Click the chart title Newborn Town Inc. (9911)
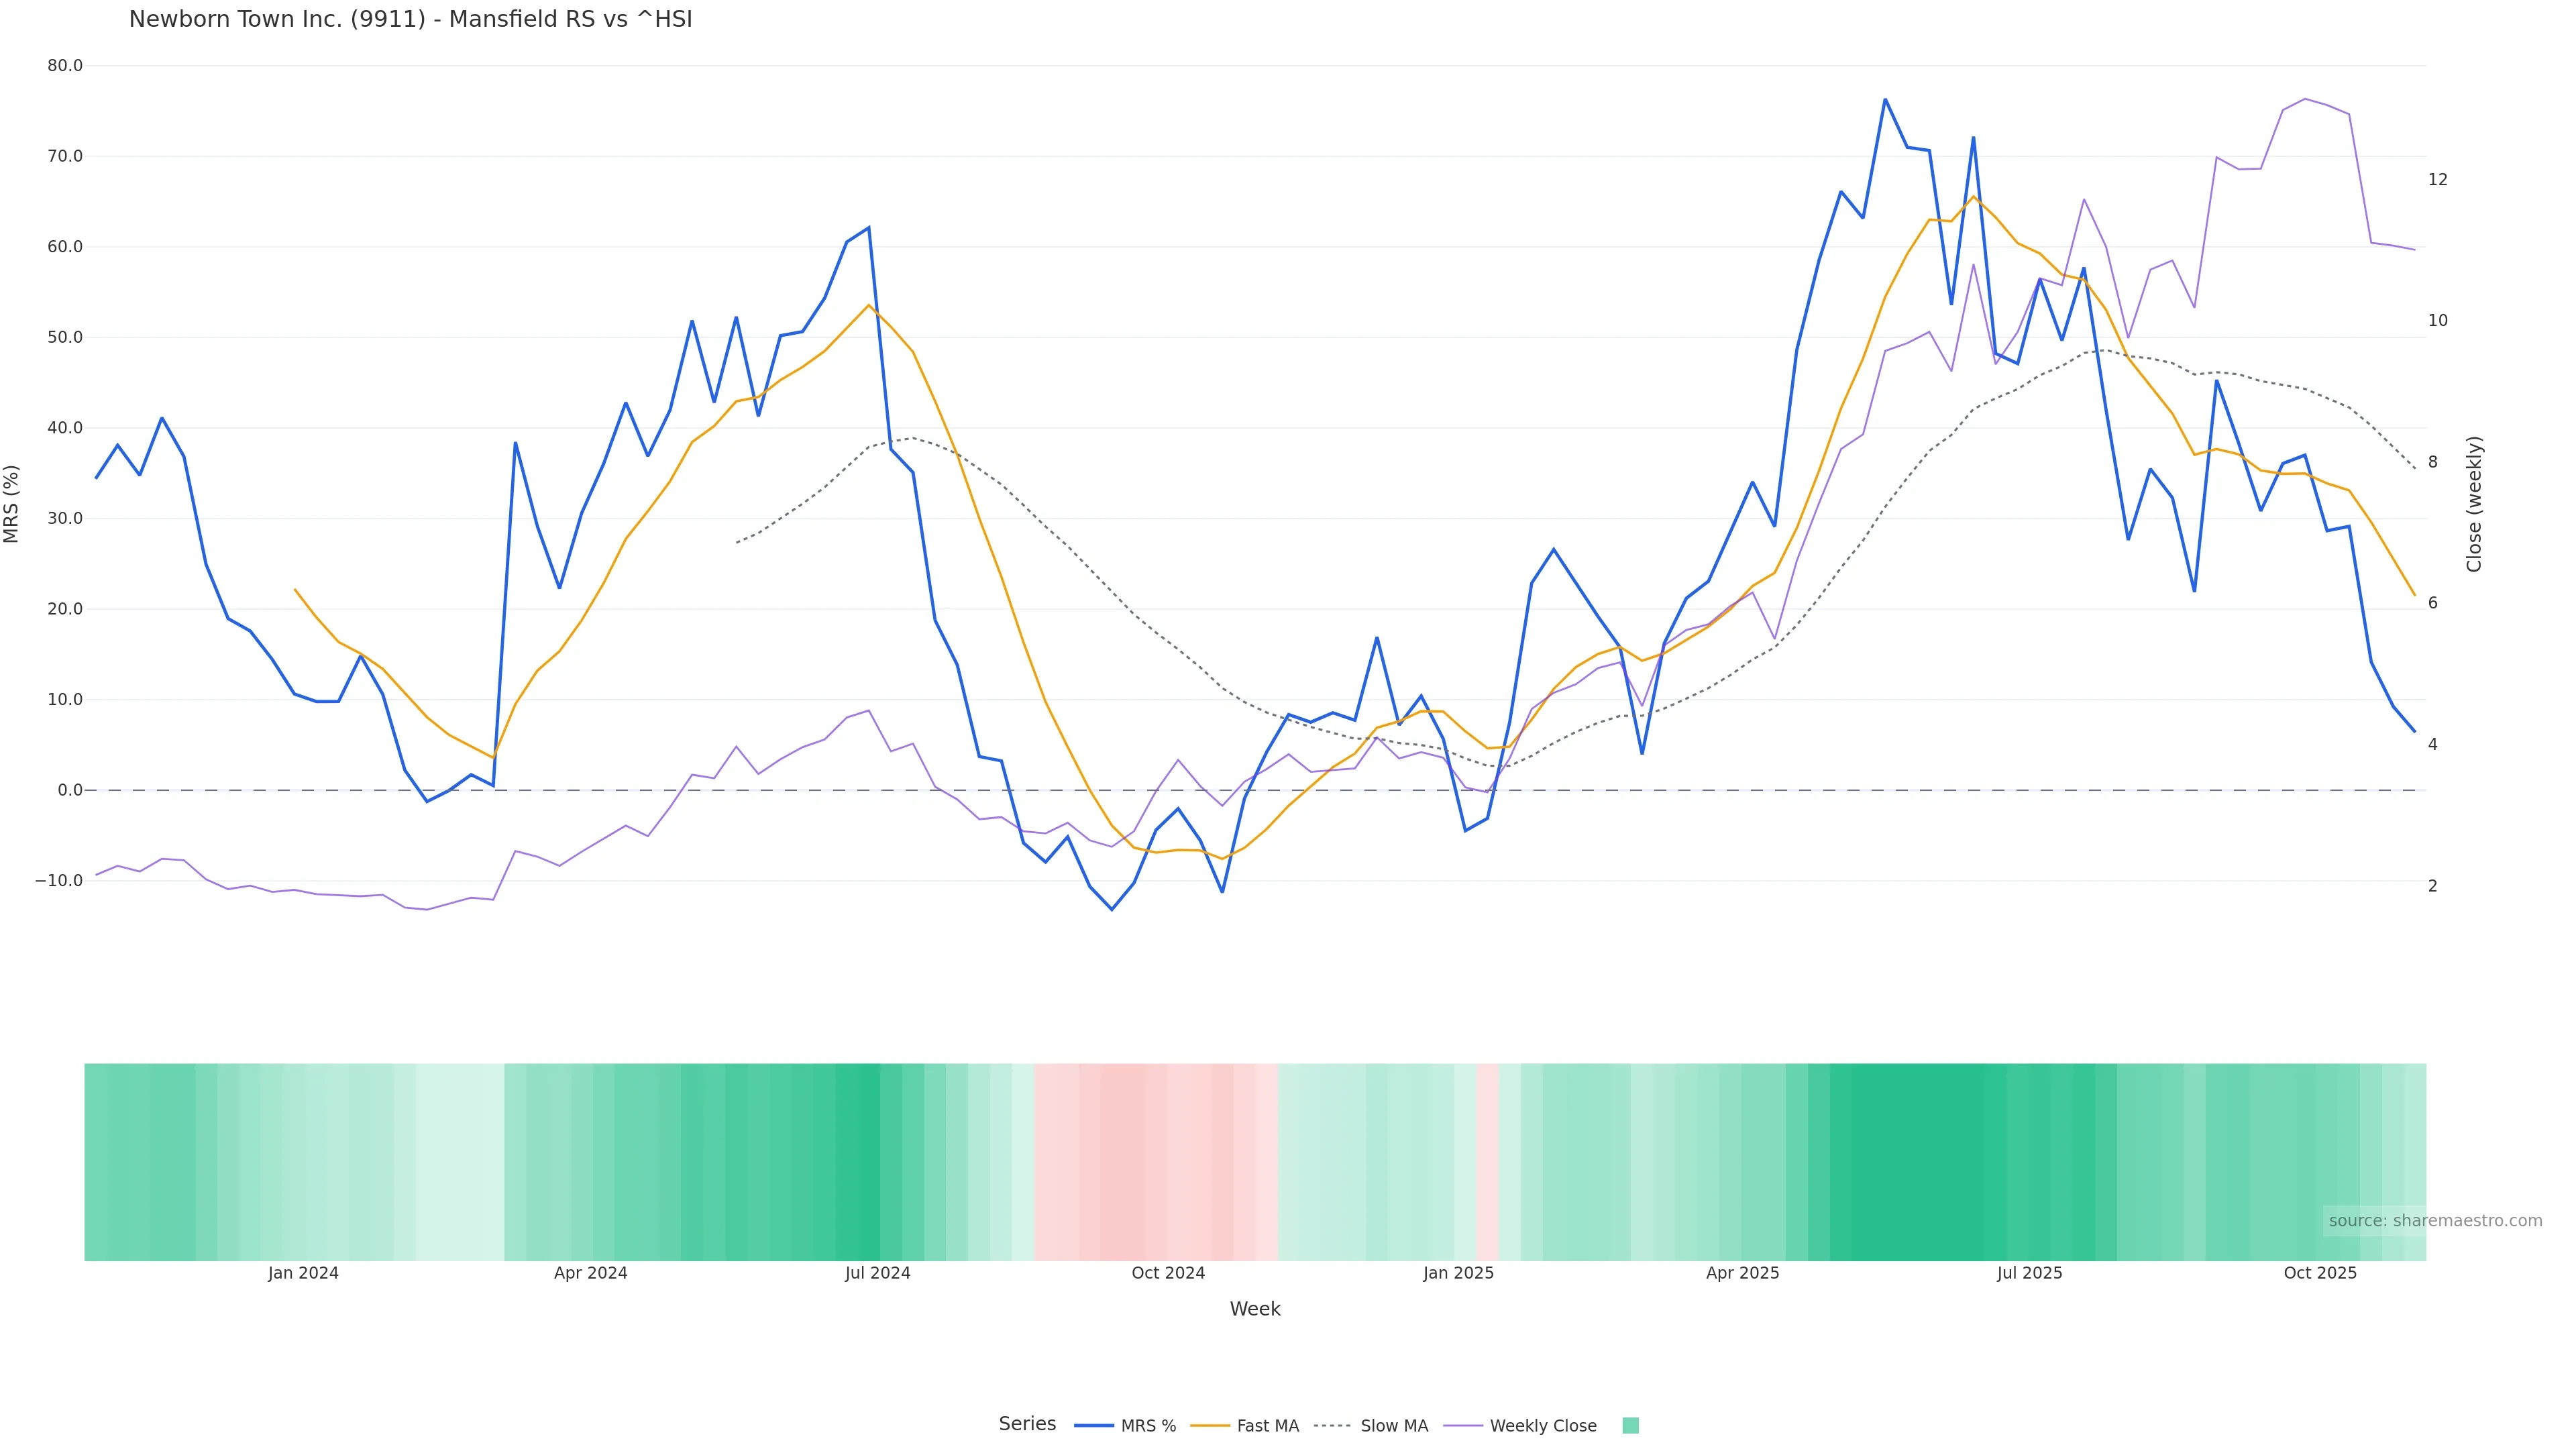The height and width of the screenshot is (1449, 2576). coord(410,20)
